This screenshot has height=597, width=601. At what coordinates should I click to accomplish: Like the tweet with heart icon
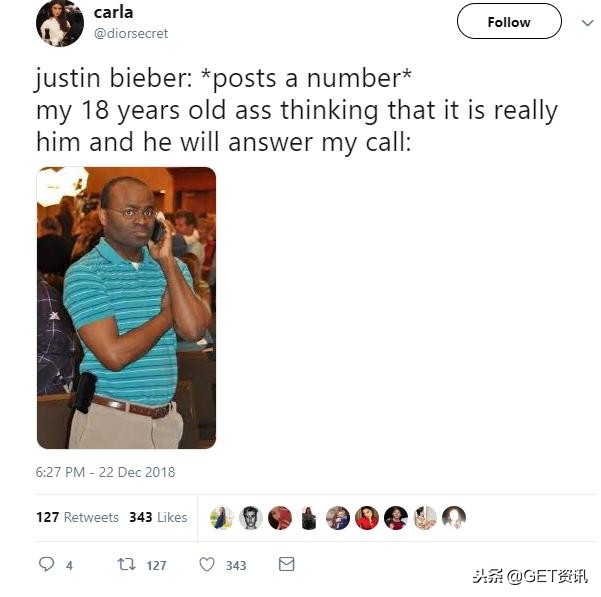point(207,564)
